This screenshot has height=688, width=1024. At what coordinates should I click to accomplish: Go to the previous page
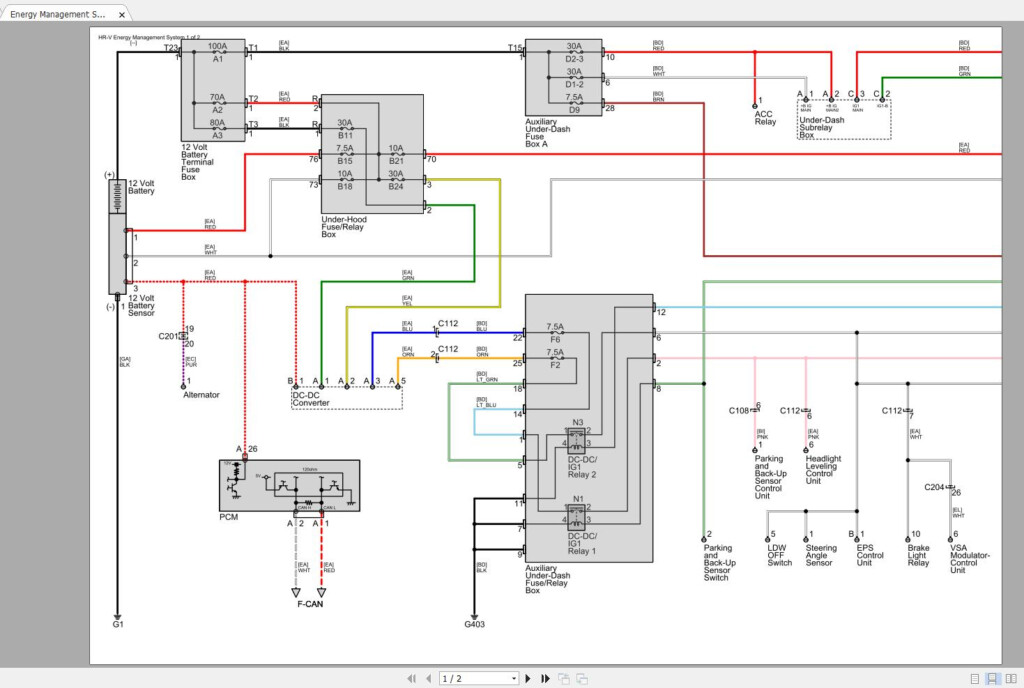[x=428, y=679]
